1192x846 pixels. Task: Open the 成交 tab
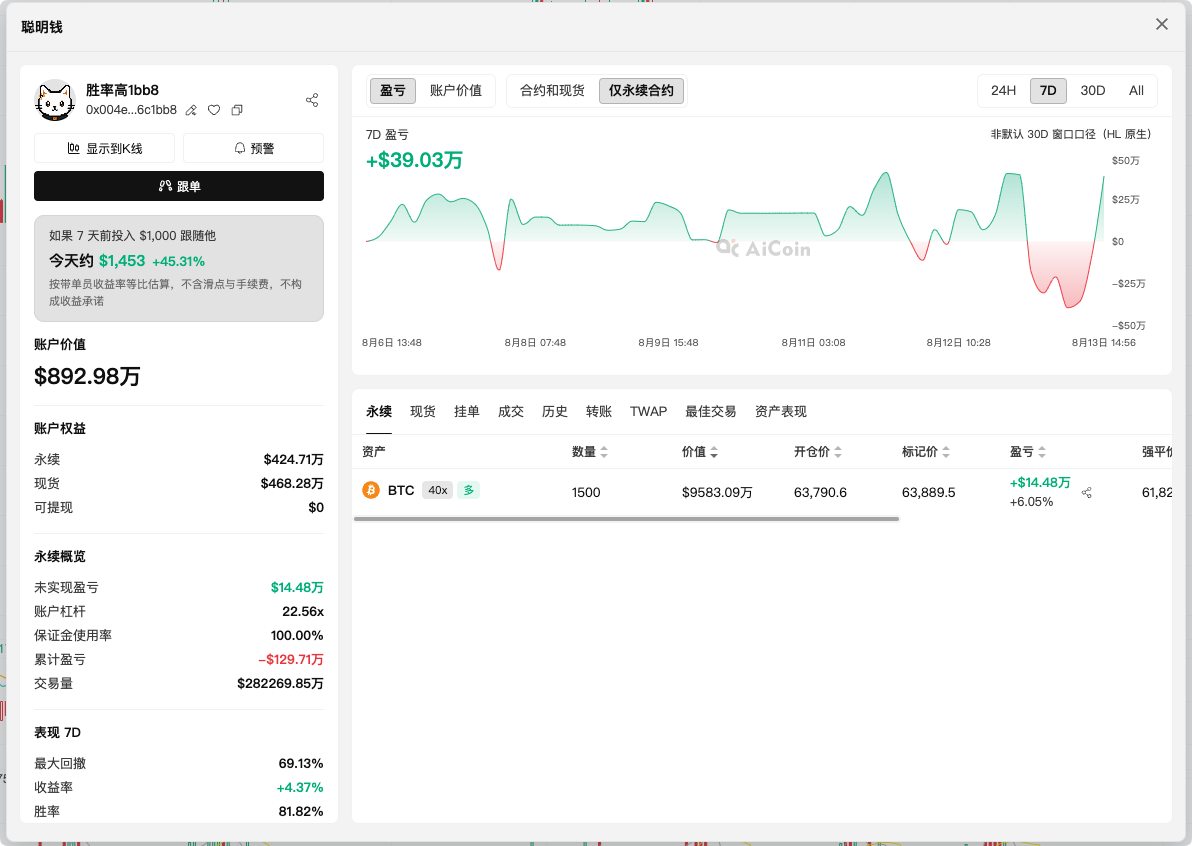[x=511, y=411]
